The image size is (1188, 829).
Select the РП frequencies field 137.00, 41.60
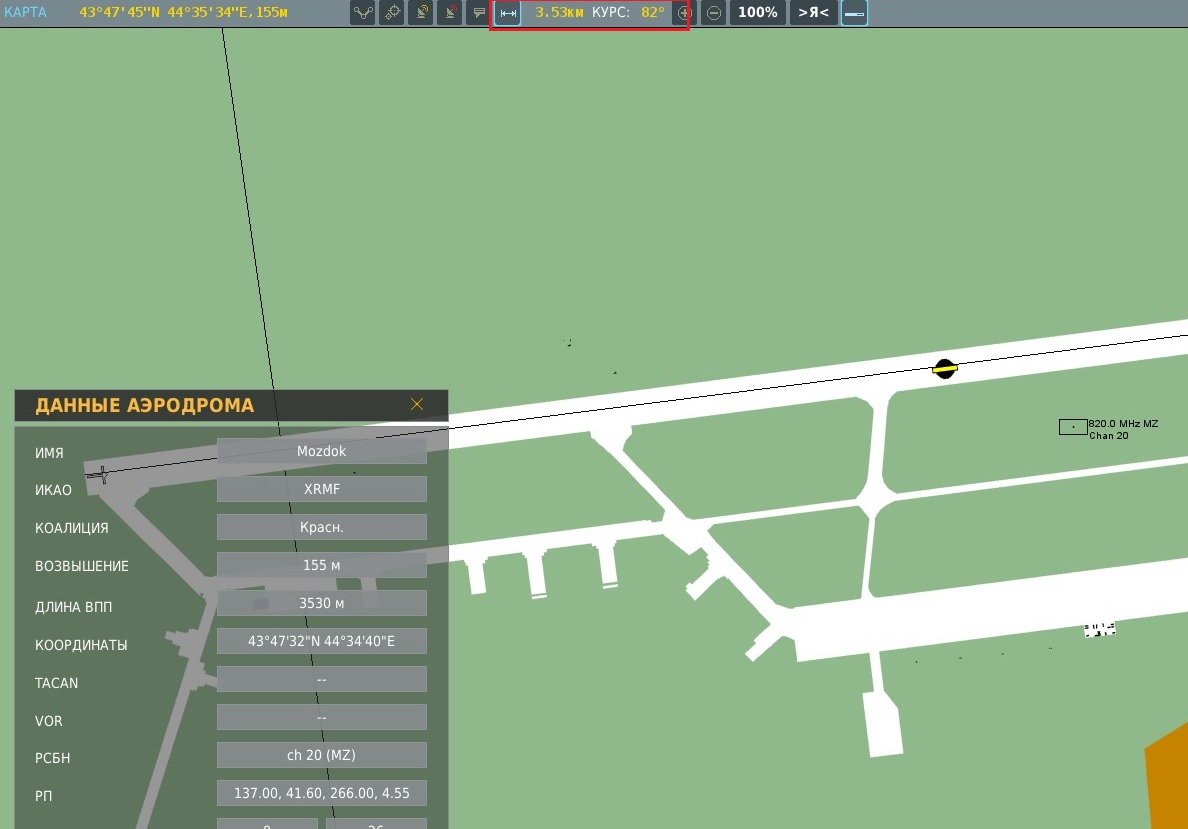click(321, 793)
